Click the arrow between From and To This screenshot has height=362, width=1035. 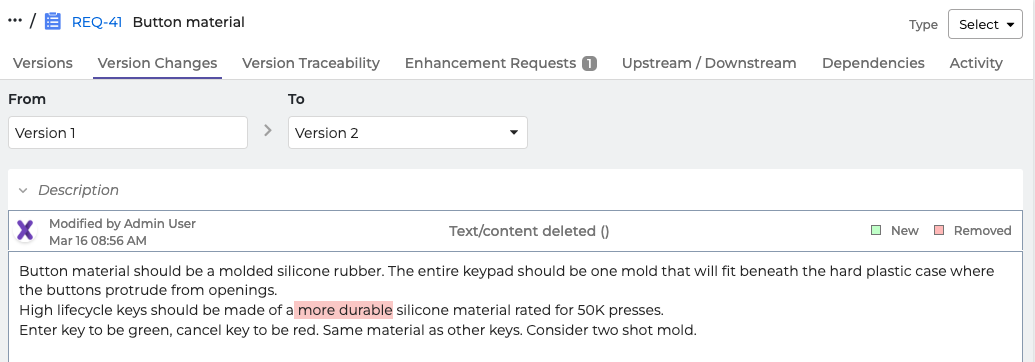coord(268,131)
